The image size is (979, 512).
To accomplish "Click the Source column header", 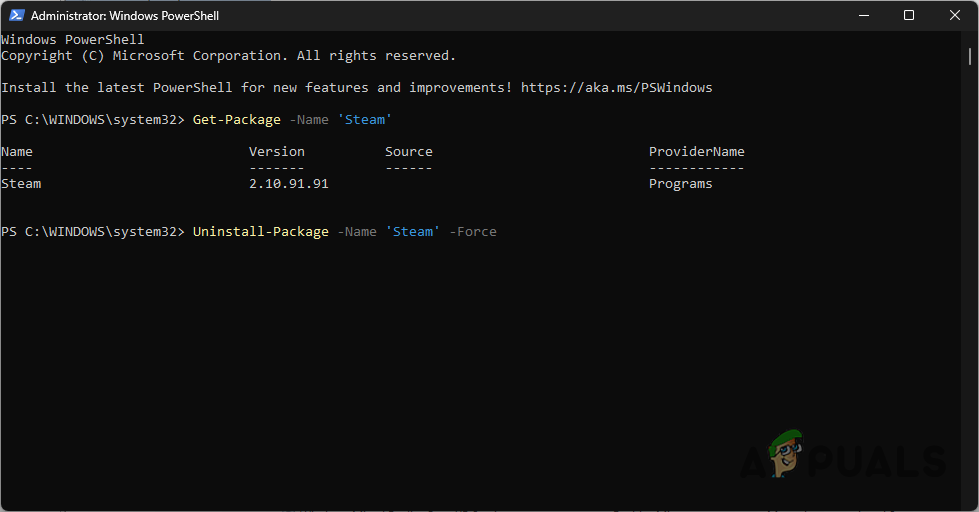I will click(x=408, y=152).
